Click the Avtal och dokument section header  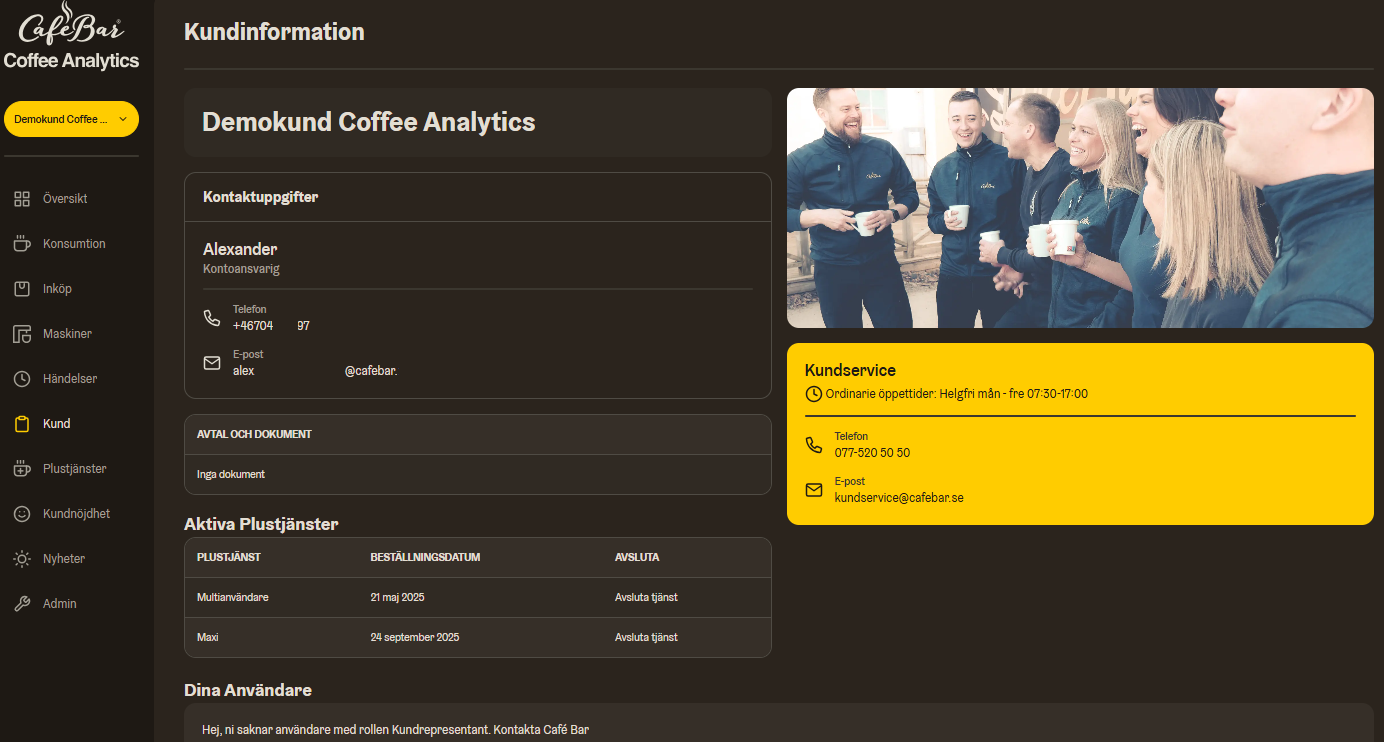pyautogui.click(x=255, y=434)
